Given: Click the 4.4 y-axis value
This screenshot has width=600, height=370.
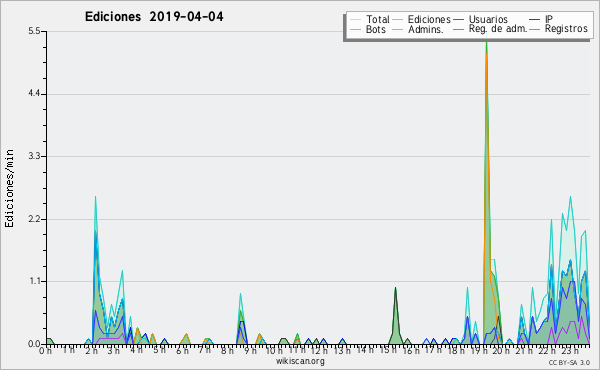Looking at the screenshot, I should pos(34,94).
